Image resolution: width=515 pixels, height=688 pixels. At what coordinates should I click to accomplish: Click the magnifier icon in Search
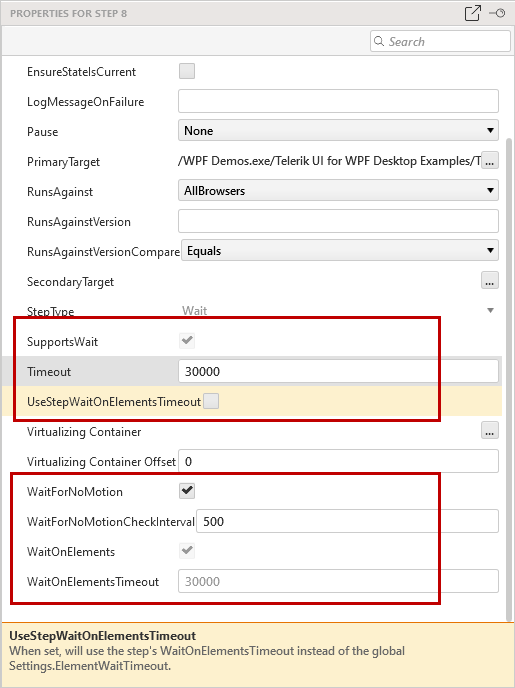click(x=379, y=41)
